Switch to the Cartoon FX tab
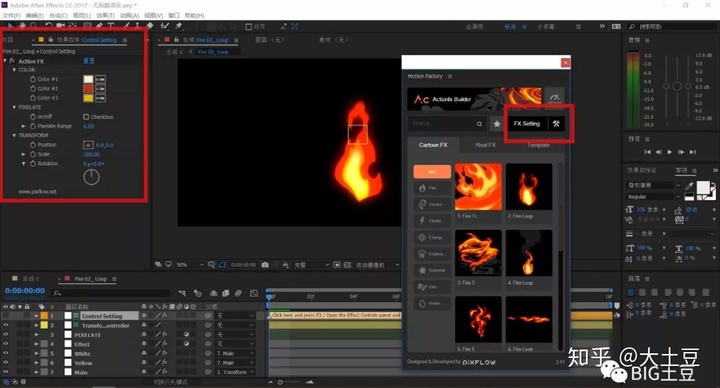This screenshot has height=388, width=720. (x=433, y=145)
